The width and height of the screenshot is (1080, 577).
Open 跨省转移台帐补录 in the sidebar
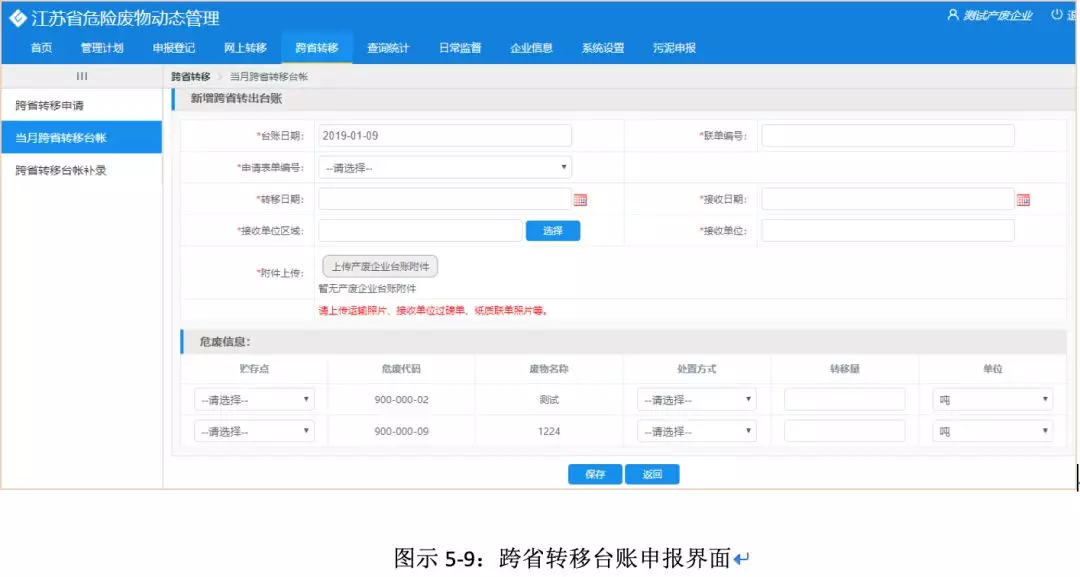61,170
